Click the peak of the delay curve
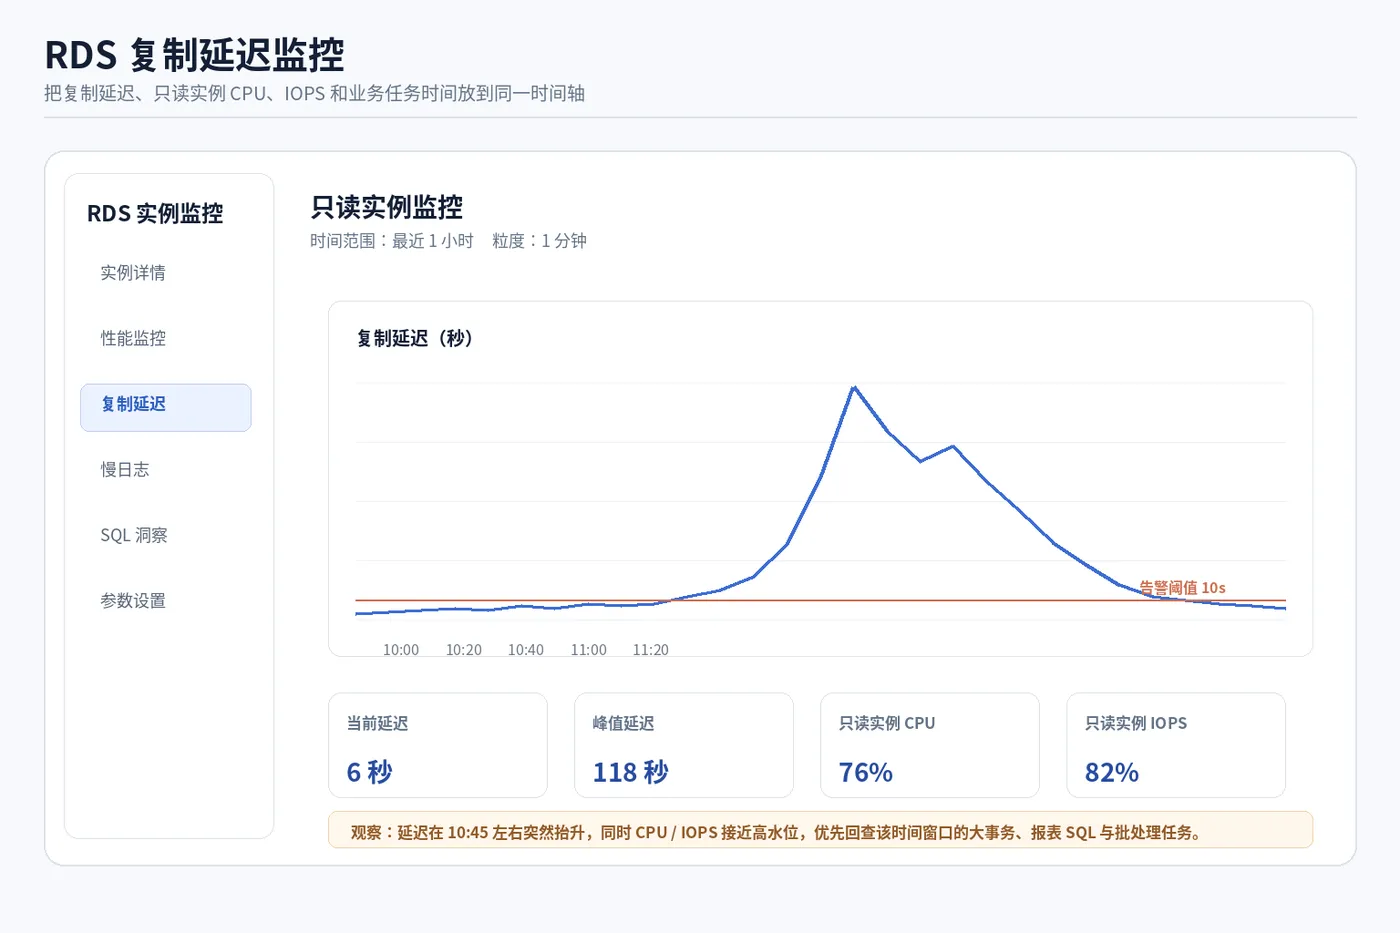This screenshot has height=933, width=1400. pyautogui.click(x=854, y=387)
